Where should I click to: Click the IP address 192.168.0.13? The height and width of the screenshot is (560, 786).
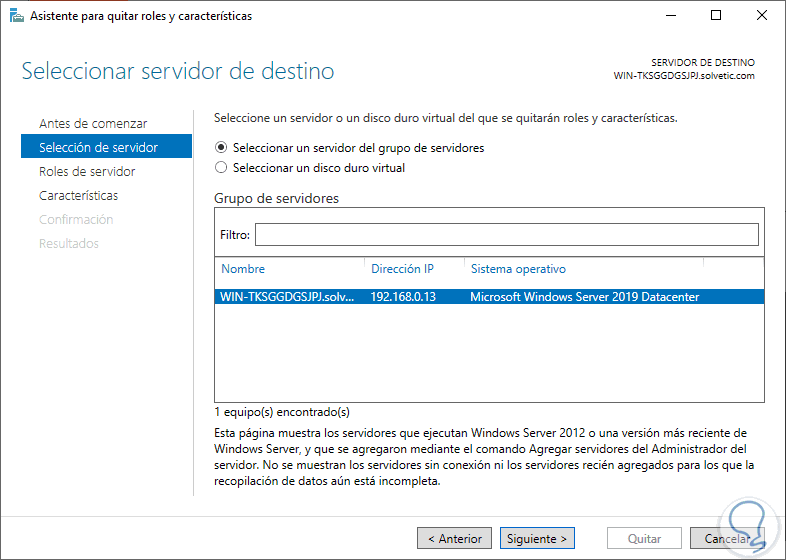(403, 297)
